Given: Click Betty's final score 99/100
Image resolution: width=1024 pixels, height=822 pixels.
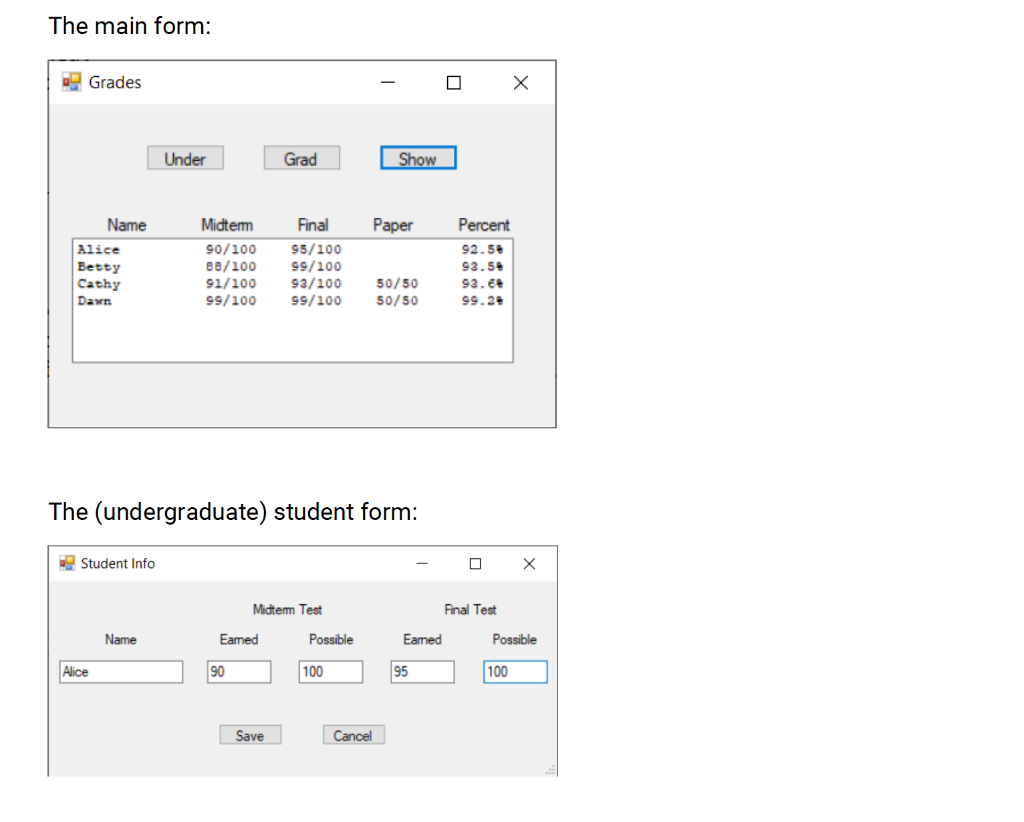Looking at the screenshot, I should click(x=316, y=266).
